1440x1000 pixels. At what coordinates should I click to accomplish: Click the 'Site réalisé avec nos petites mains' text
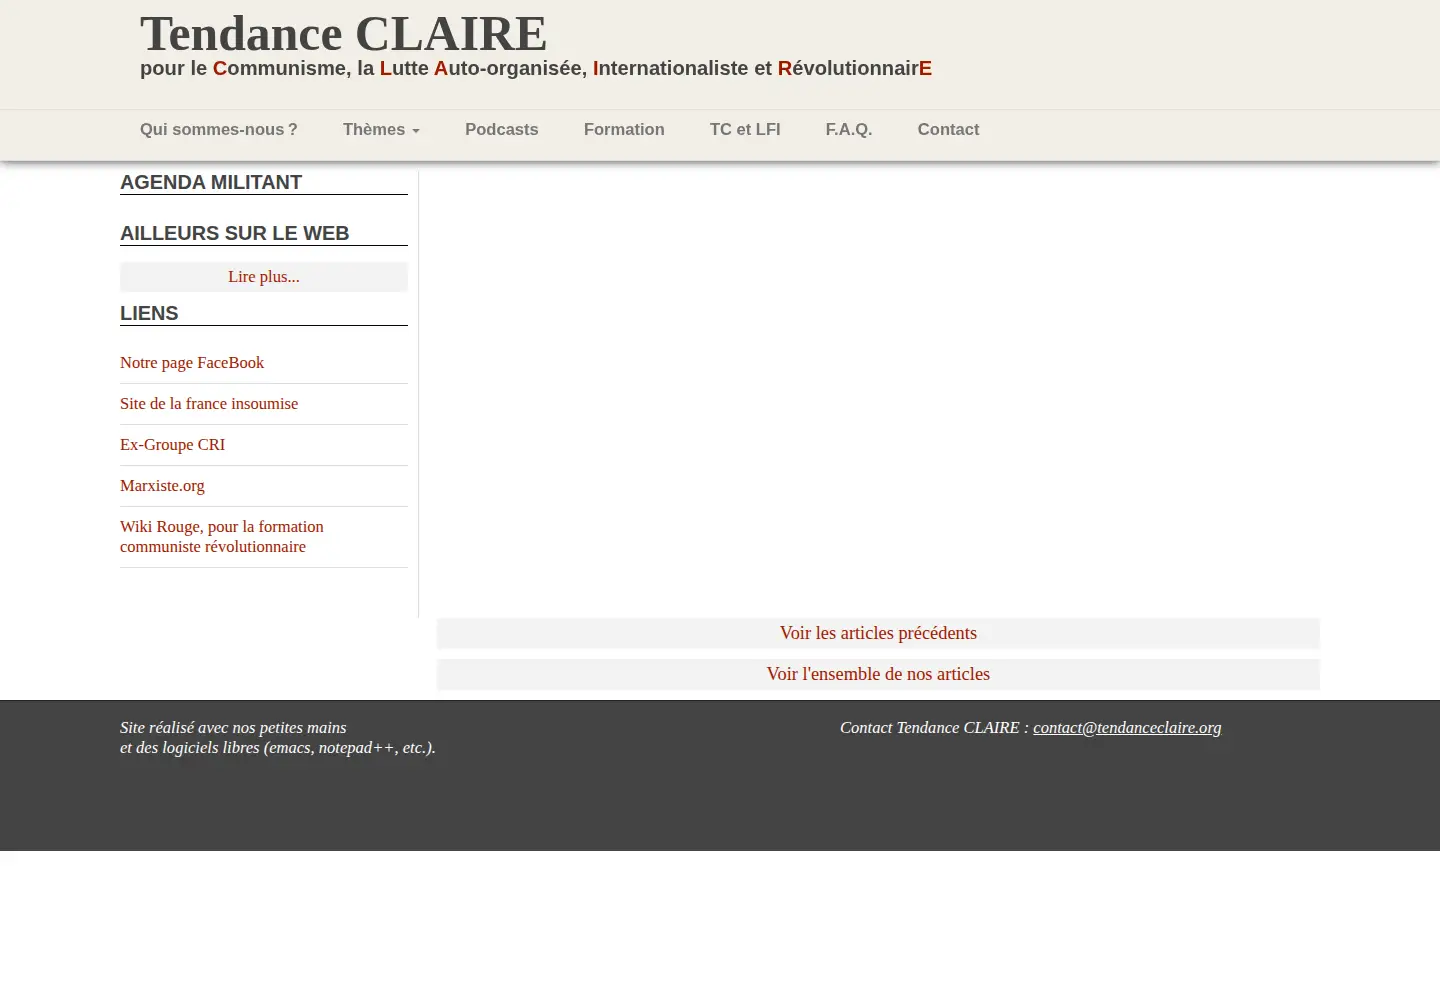233,728
